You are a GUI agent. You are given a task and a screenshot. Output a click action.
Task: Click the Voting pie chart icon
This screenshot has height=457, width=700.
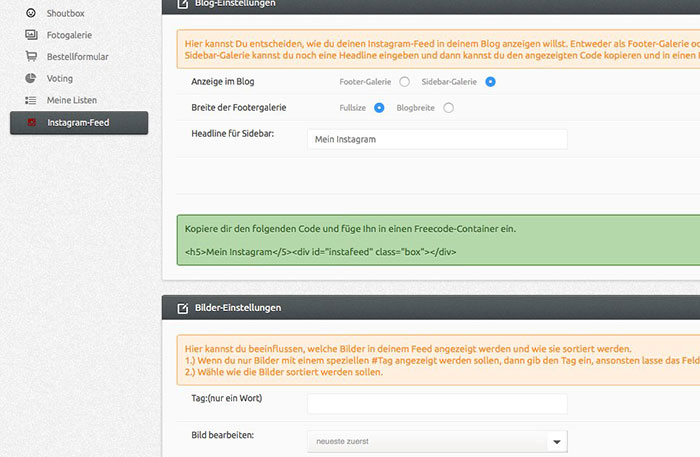point(30,78)
